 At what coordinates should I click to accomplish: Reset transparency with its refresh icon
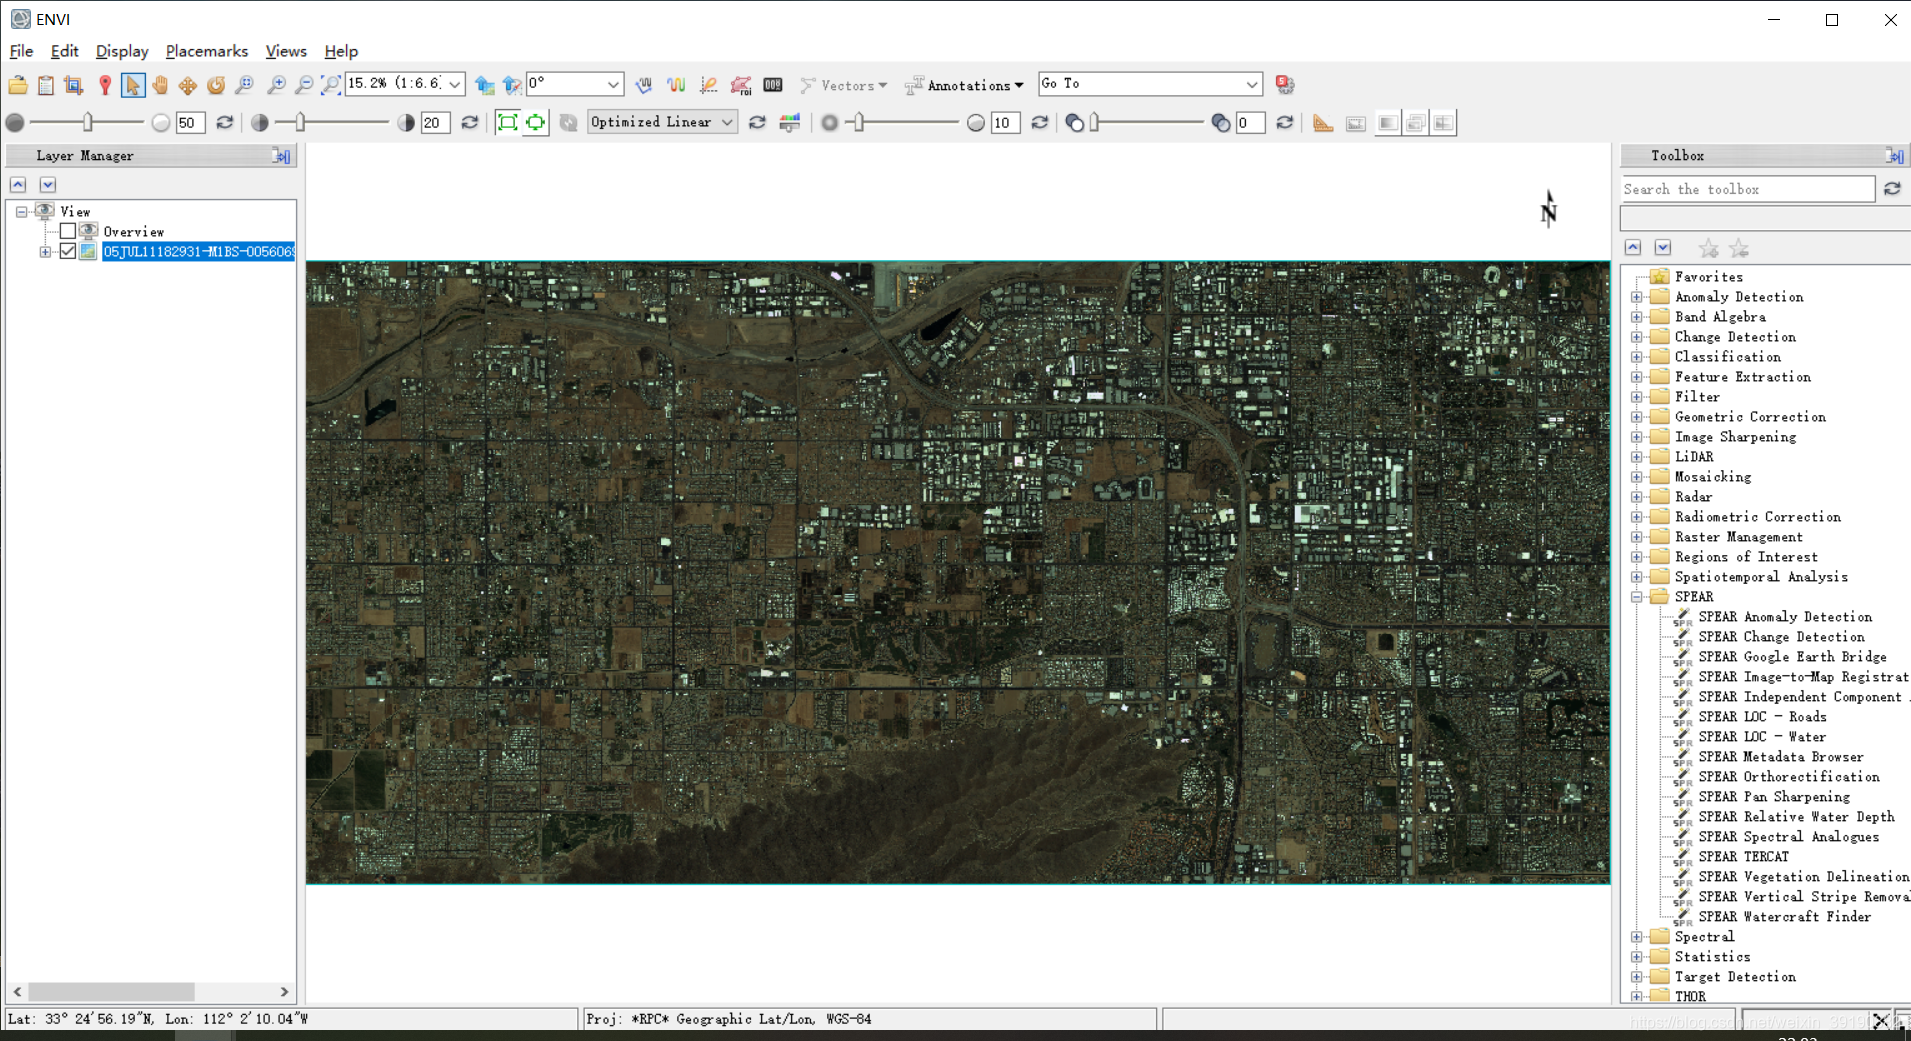[x=1285, y=122]
